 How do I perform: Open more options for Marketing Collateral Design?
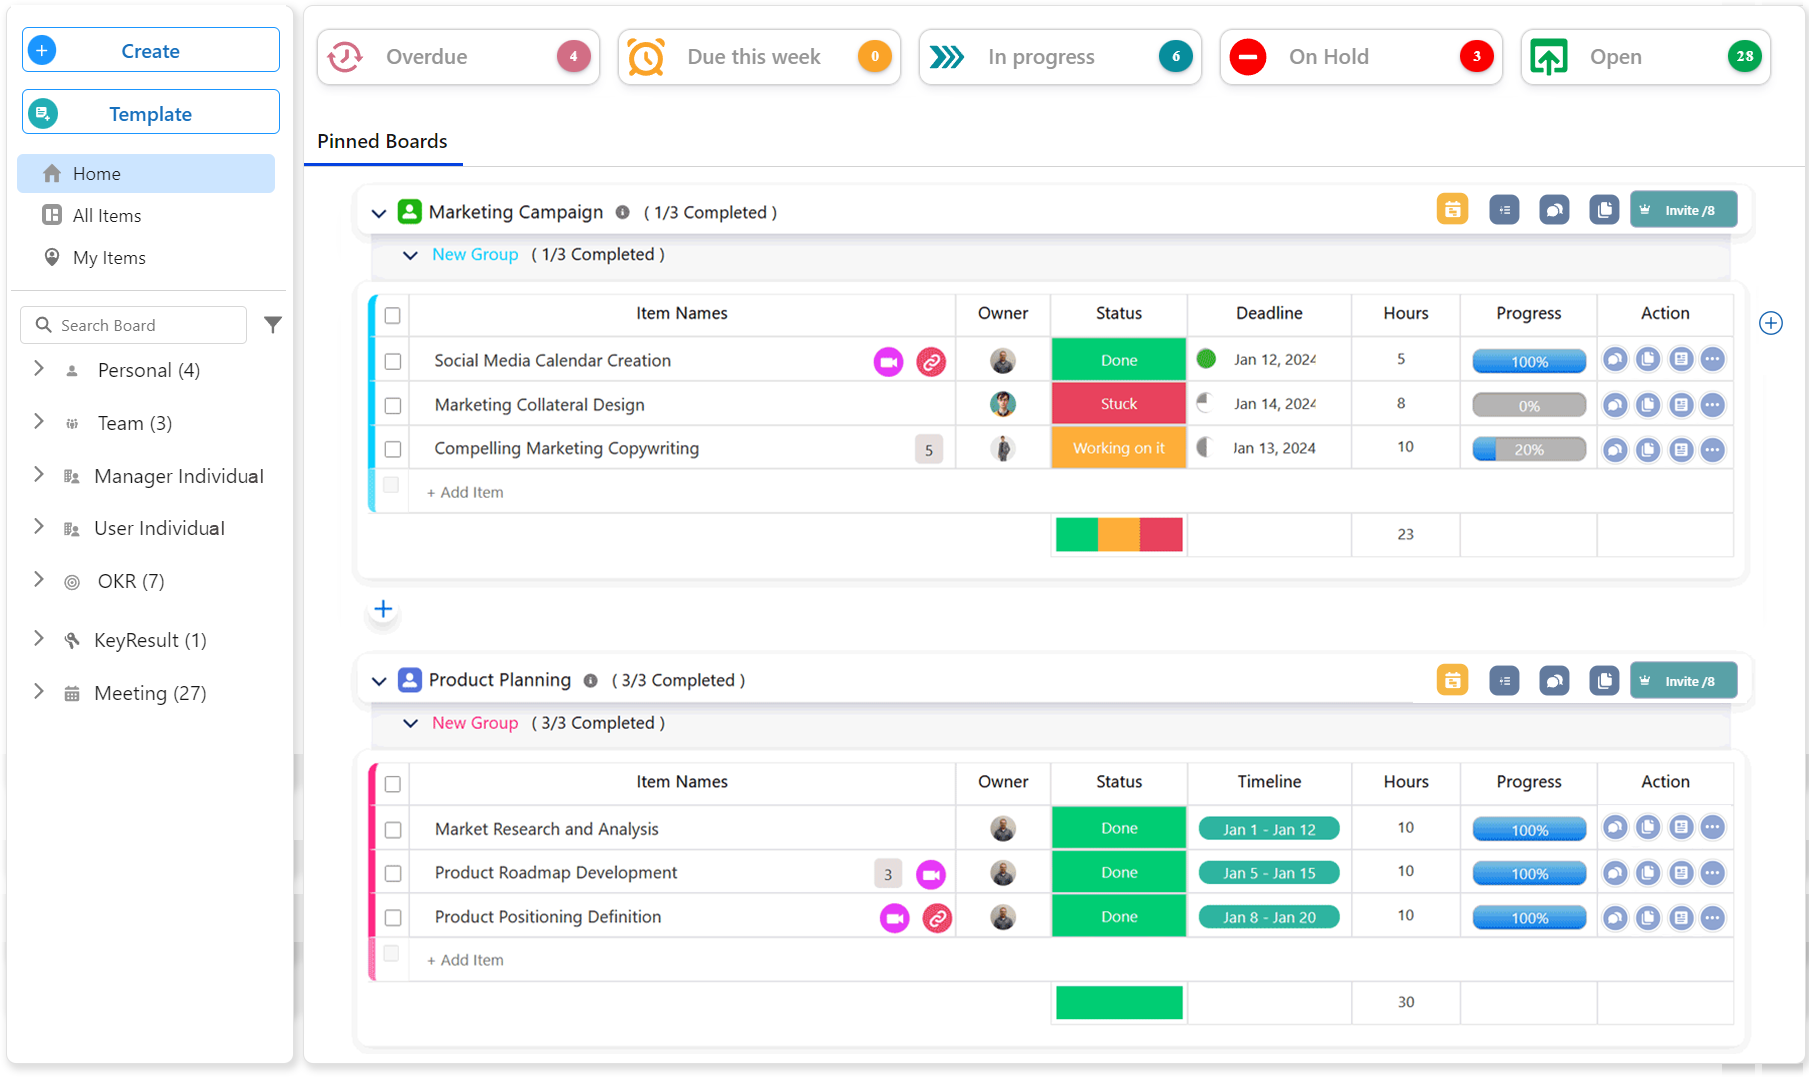[x=1713, y=405]
